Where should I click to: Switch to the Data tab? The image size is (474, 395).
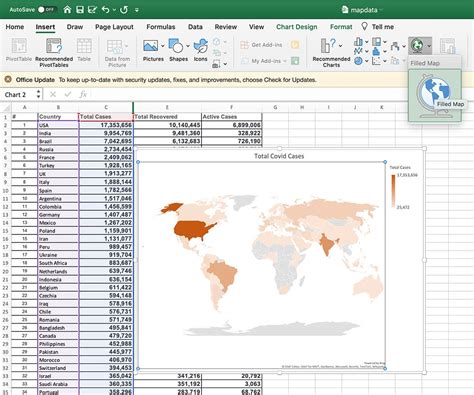point(195,27)
